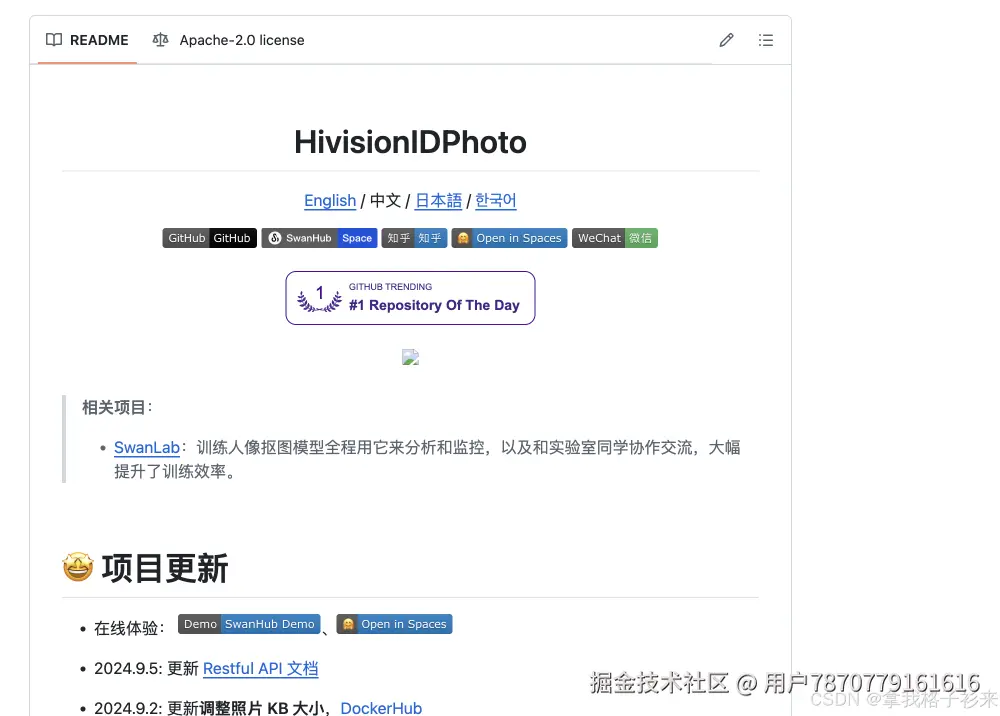Click the WeChat 微信 badge

click(x=615, y=238)
